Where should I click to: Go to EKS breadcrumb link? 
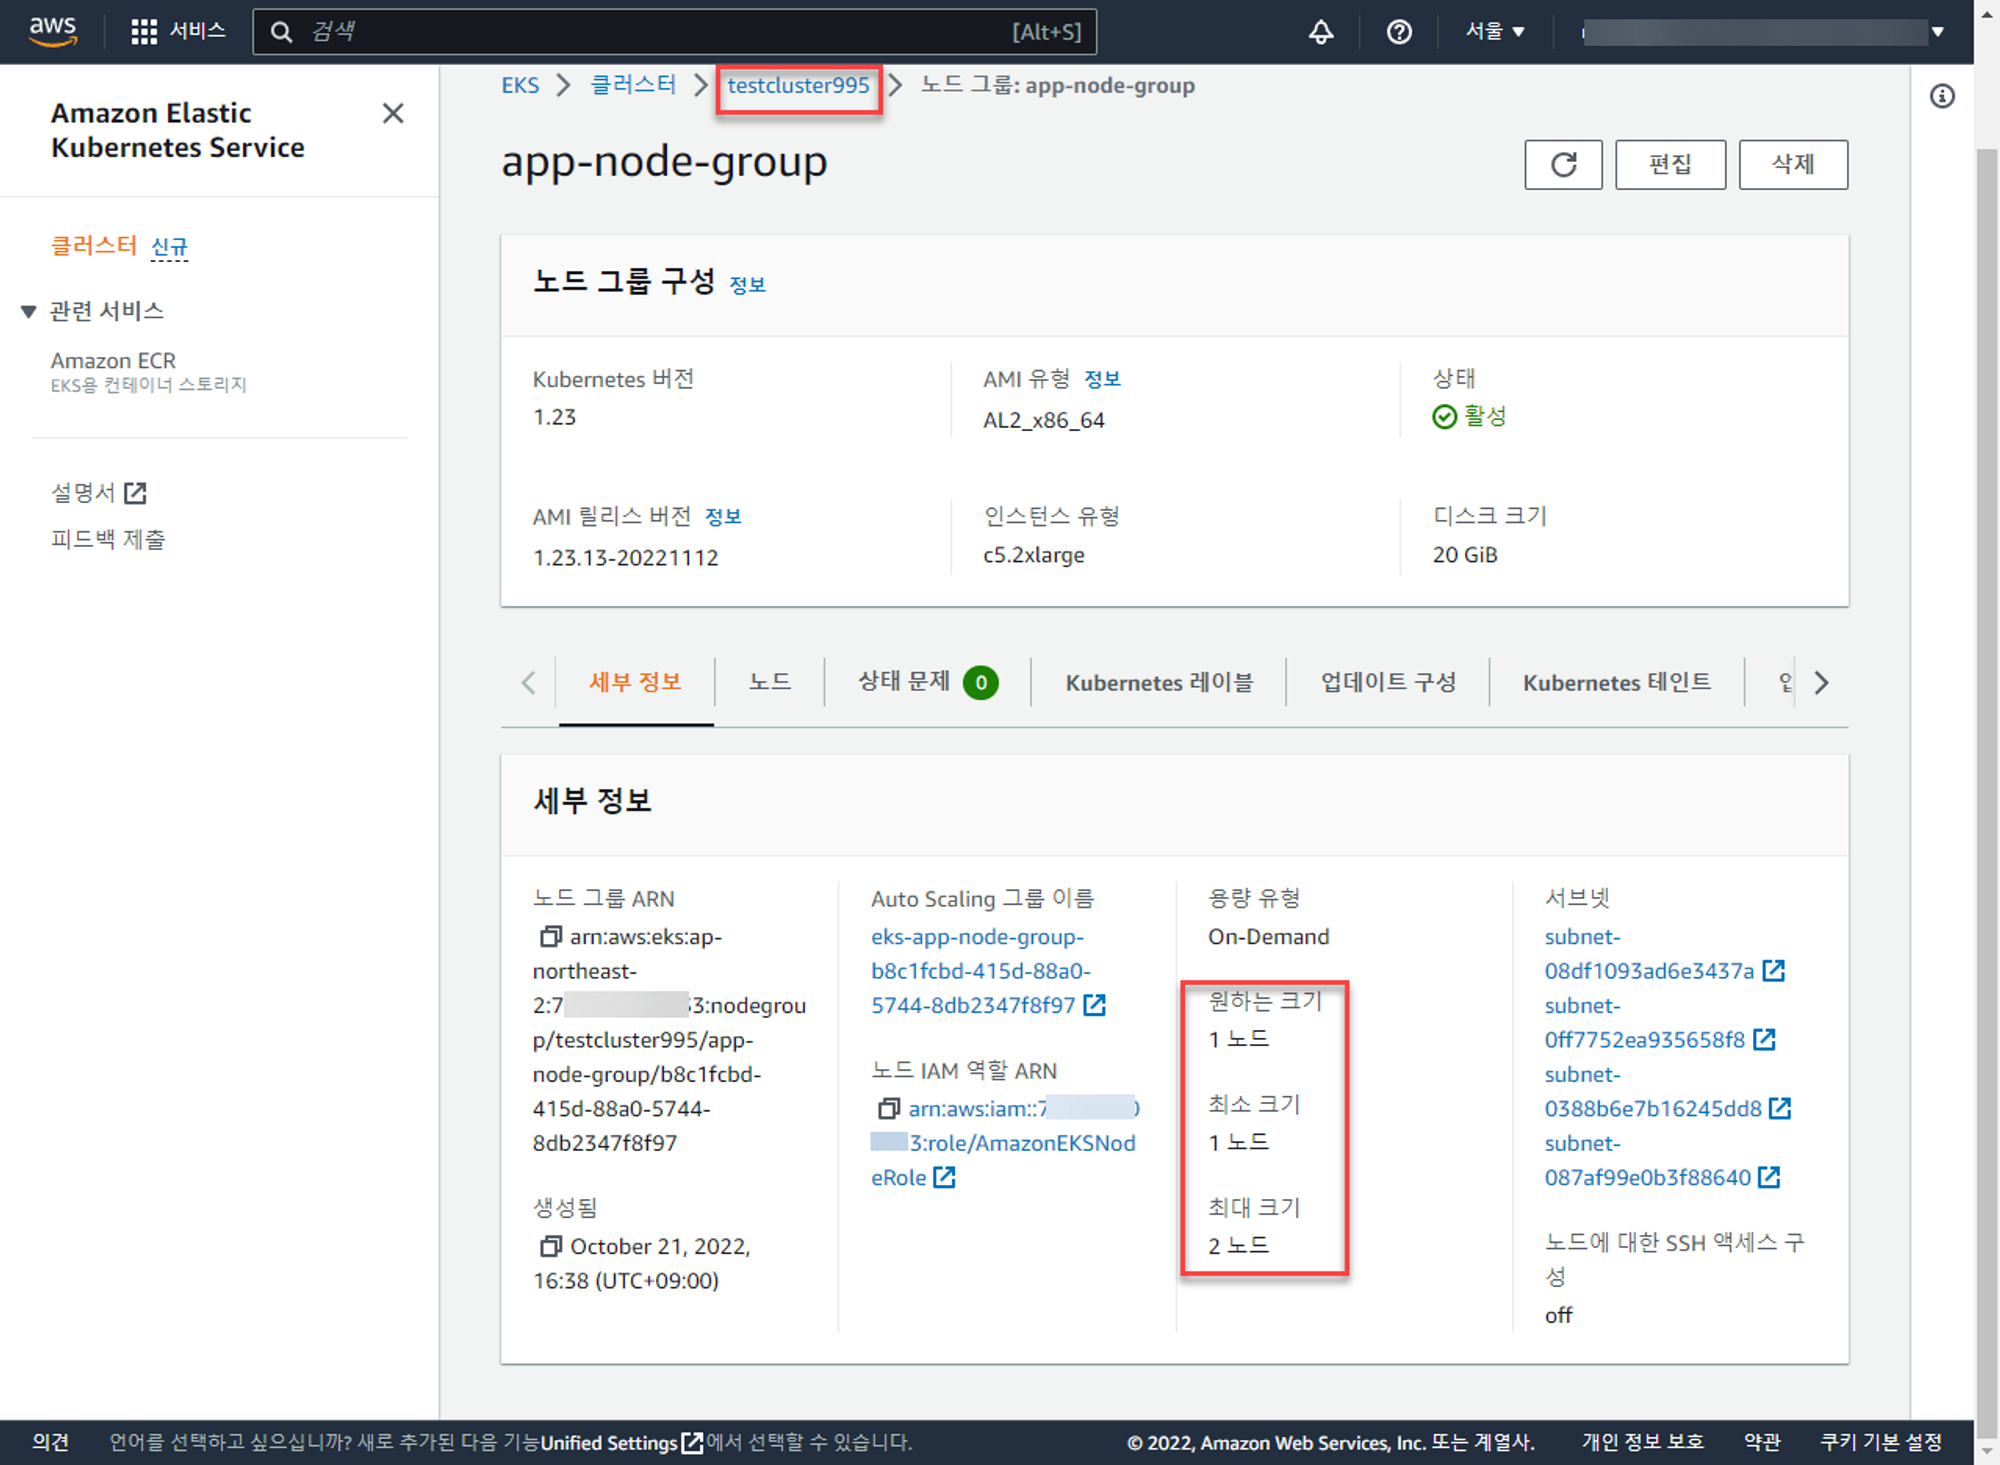[520, 85]
